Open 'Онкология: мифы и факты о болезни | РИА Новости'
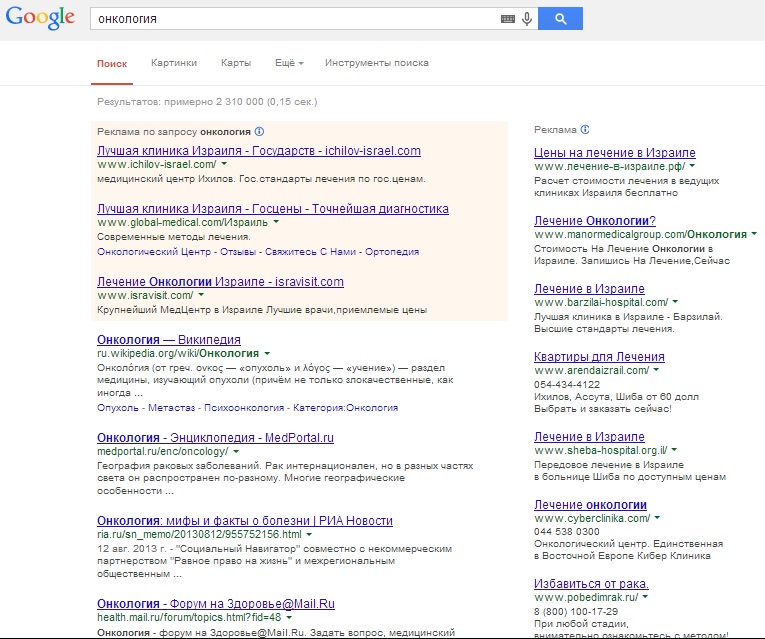The width and height of the screenshot is (765, 639). [x=244, y=521]
